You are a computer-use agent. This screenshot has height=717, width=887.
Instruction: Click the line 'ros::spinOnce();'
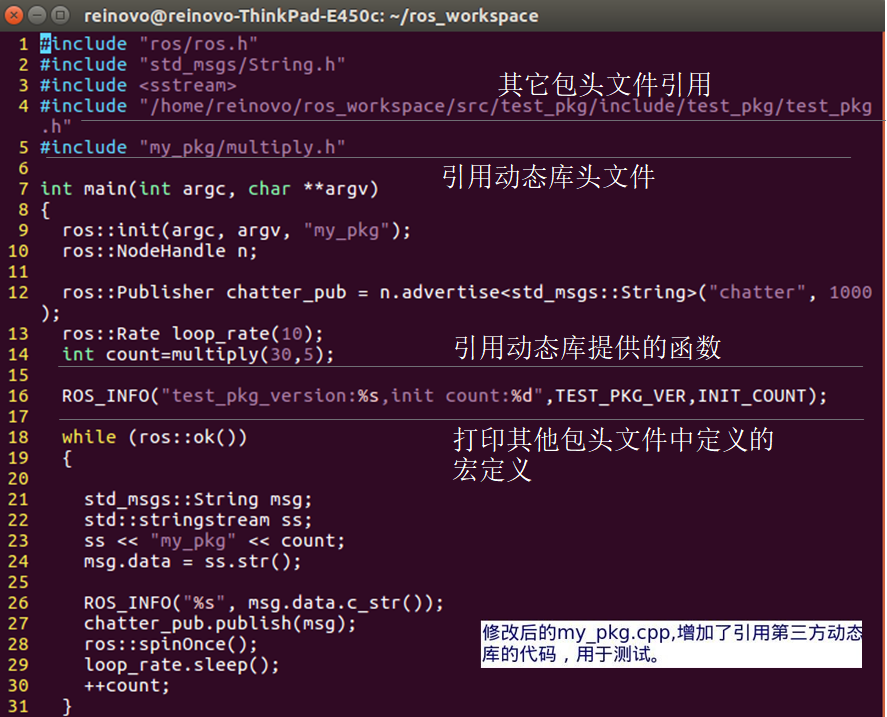(171, 644)
